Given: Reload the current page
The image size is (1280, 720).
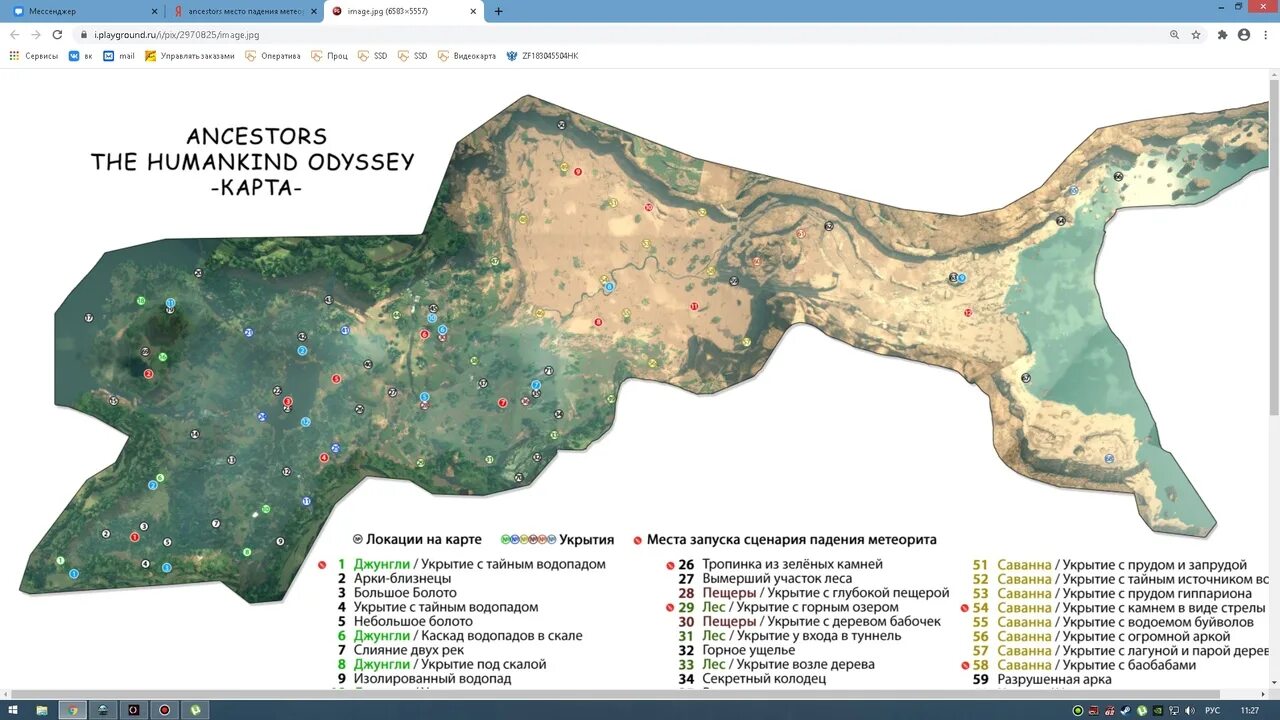Looking at the screenshot, I should pos(57,34).
